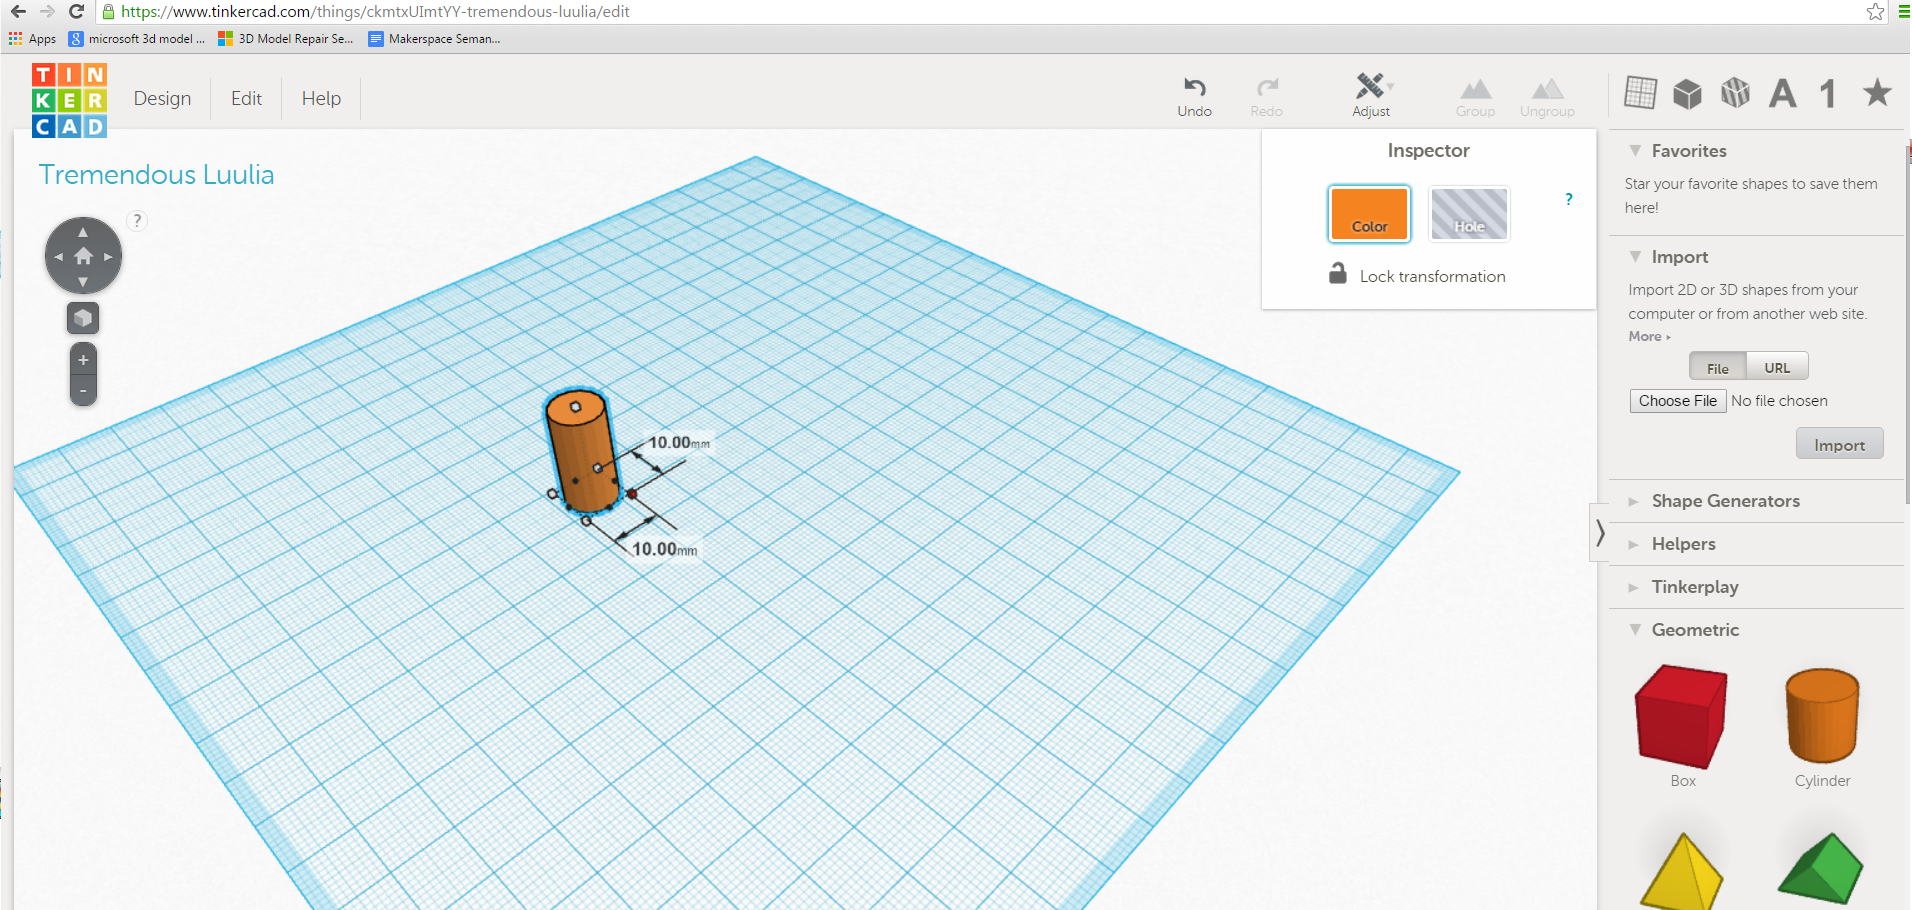Image resolution: width=1912 pixels, height=910 pixels.
Task: Pick the orange Cylinder shape
Action: pyautogui.click(x=1822, y=716)
